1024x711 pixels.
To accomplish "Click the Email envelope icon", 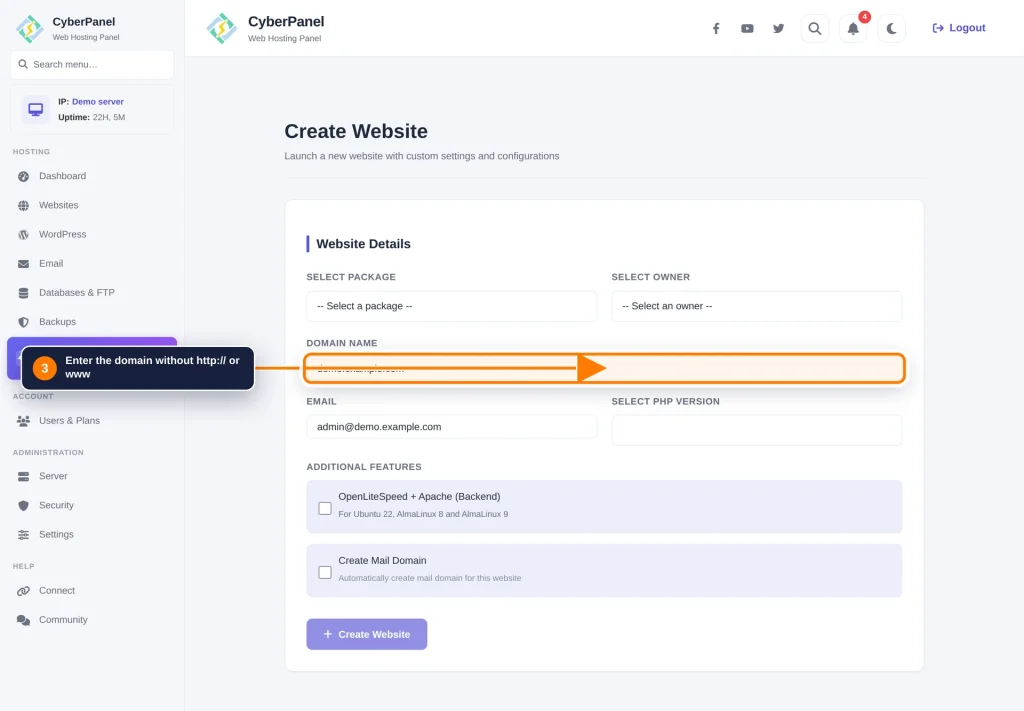I will pyautogui.click(x=24, y=264).
